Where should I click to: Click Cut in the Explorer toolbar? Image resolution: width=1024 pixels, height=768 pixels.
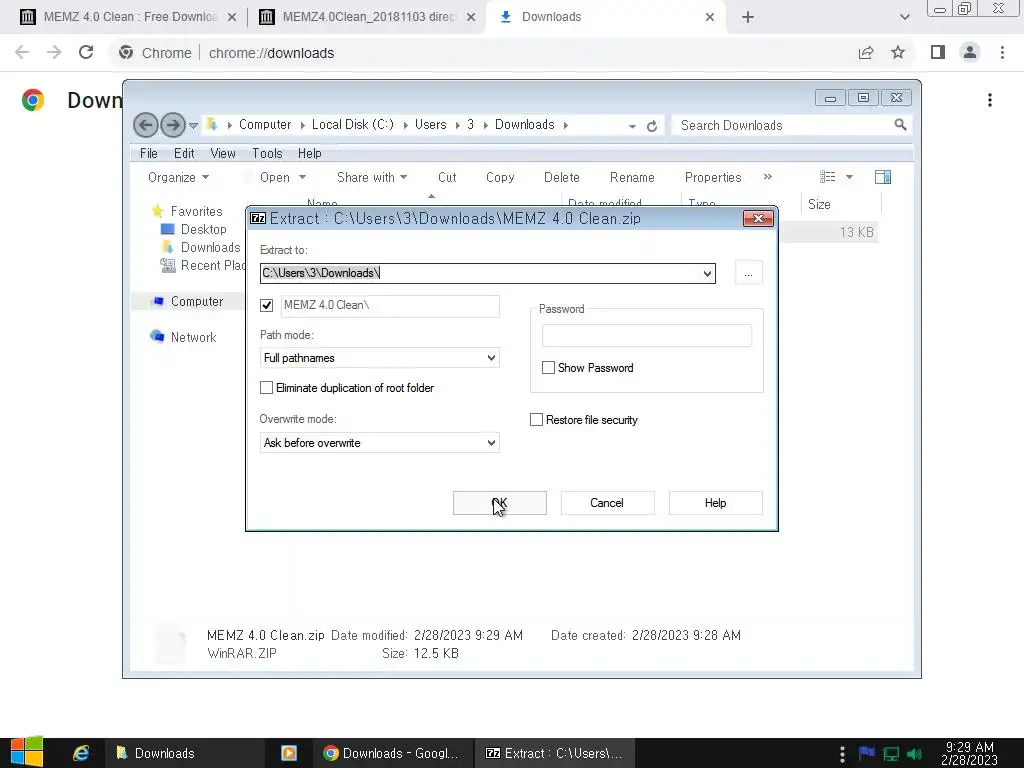point(447,178)
